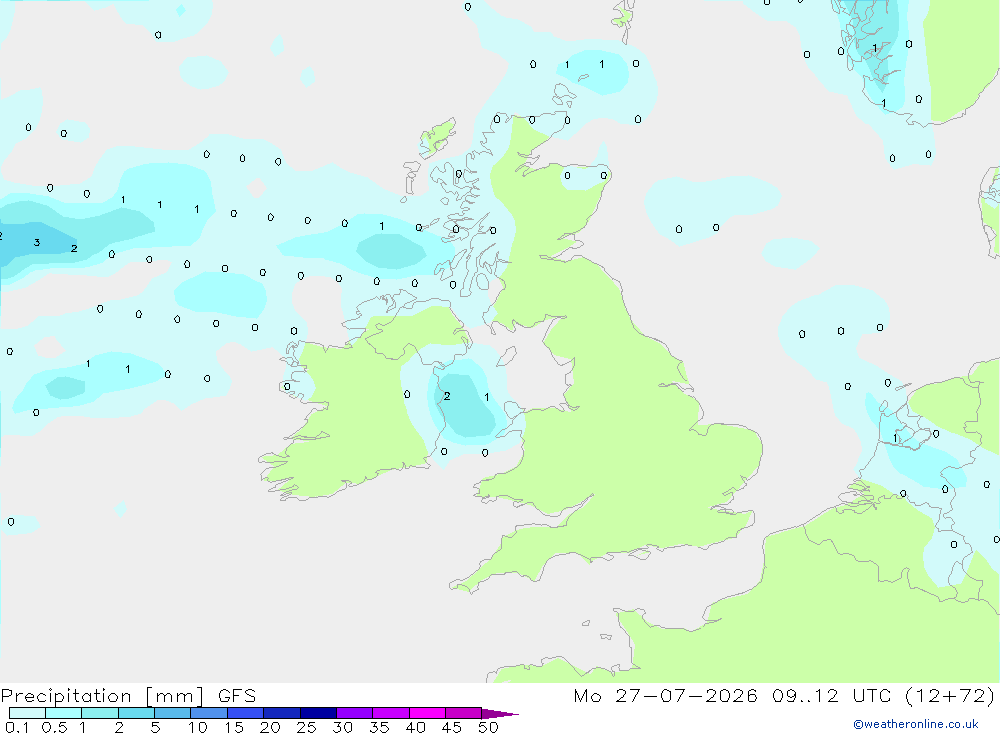
Task: Pick the legend swatch between 0.5 and 1
Action: point(64,713)
